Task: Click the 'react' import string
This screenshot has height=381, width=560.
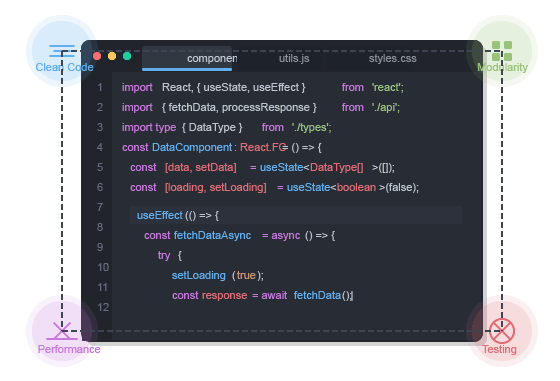Action: pos(388,87)
